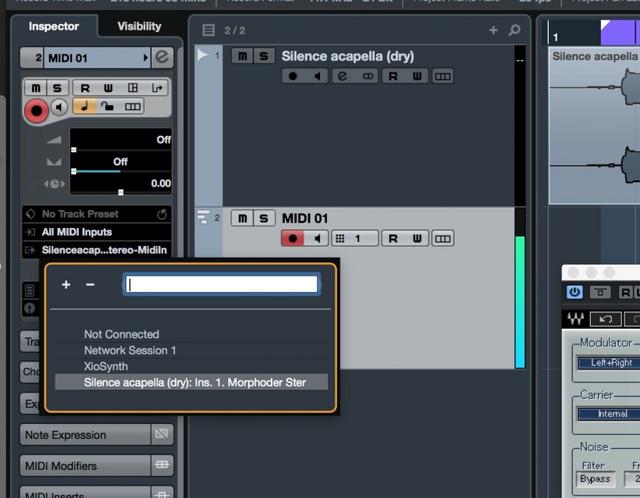Mute MIDI 01 in the Inspector

36,88
